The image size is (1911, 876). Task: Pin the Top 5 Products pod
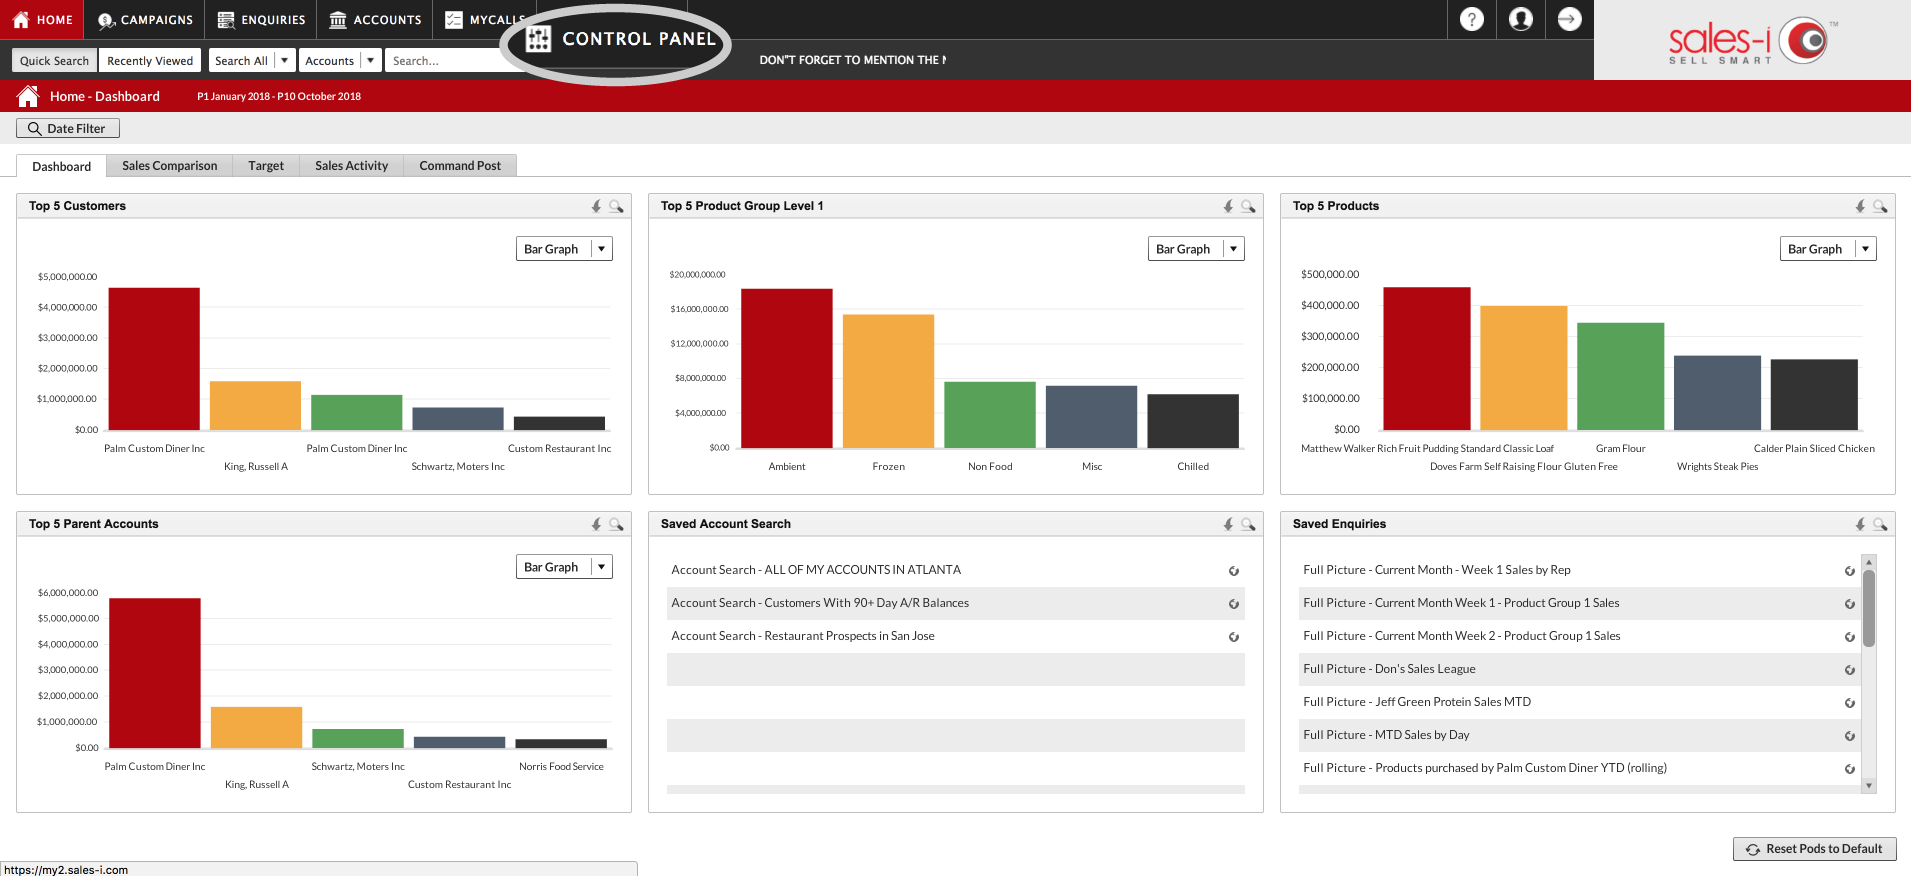(x=1861, y=206)
